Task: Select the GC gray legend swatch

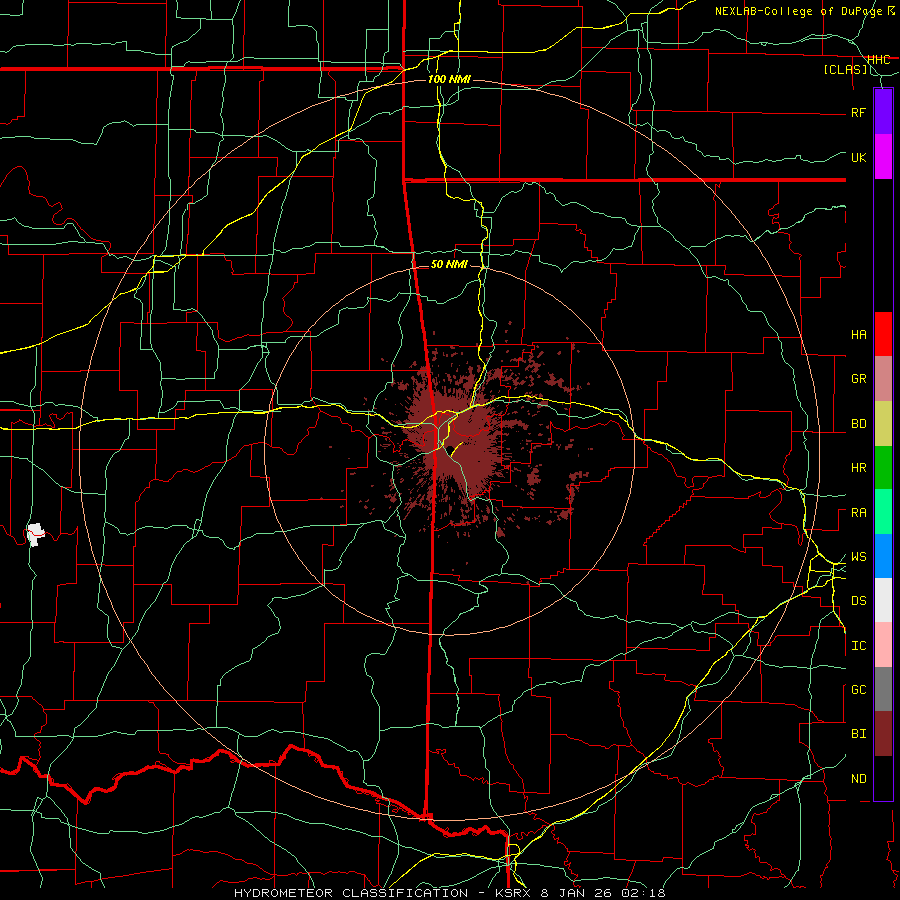Action: pos(883,689)
